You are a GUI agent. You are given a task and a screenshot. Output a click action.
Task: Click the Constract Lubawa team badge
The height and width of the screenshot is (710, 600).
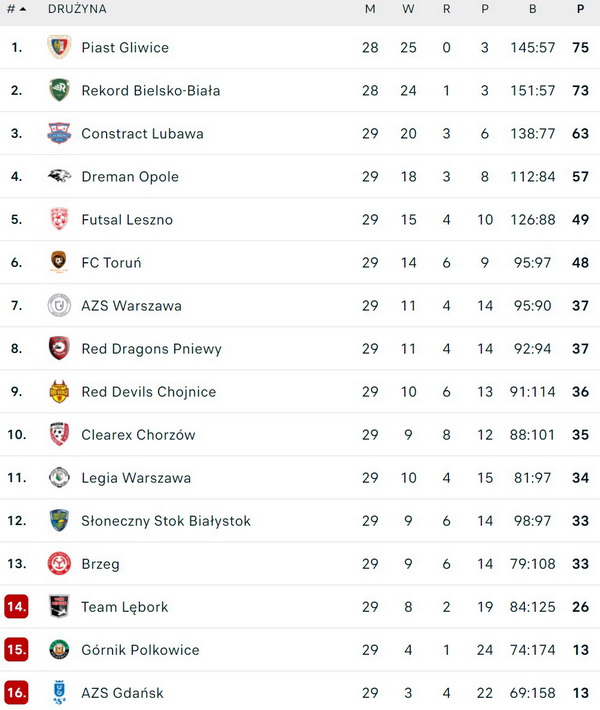click(59, 133)
